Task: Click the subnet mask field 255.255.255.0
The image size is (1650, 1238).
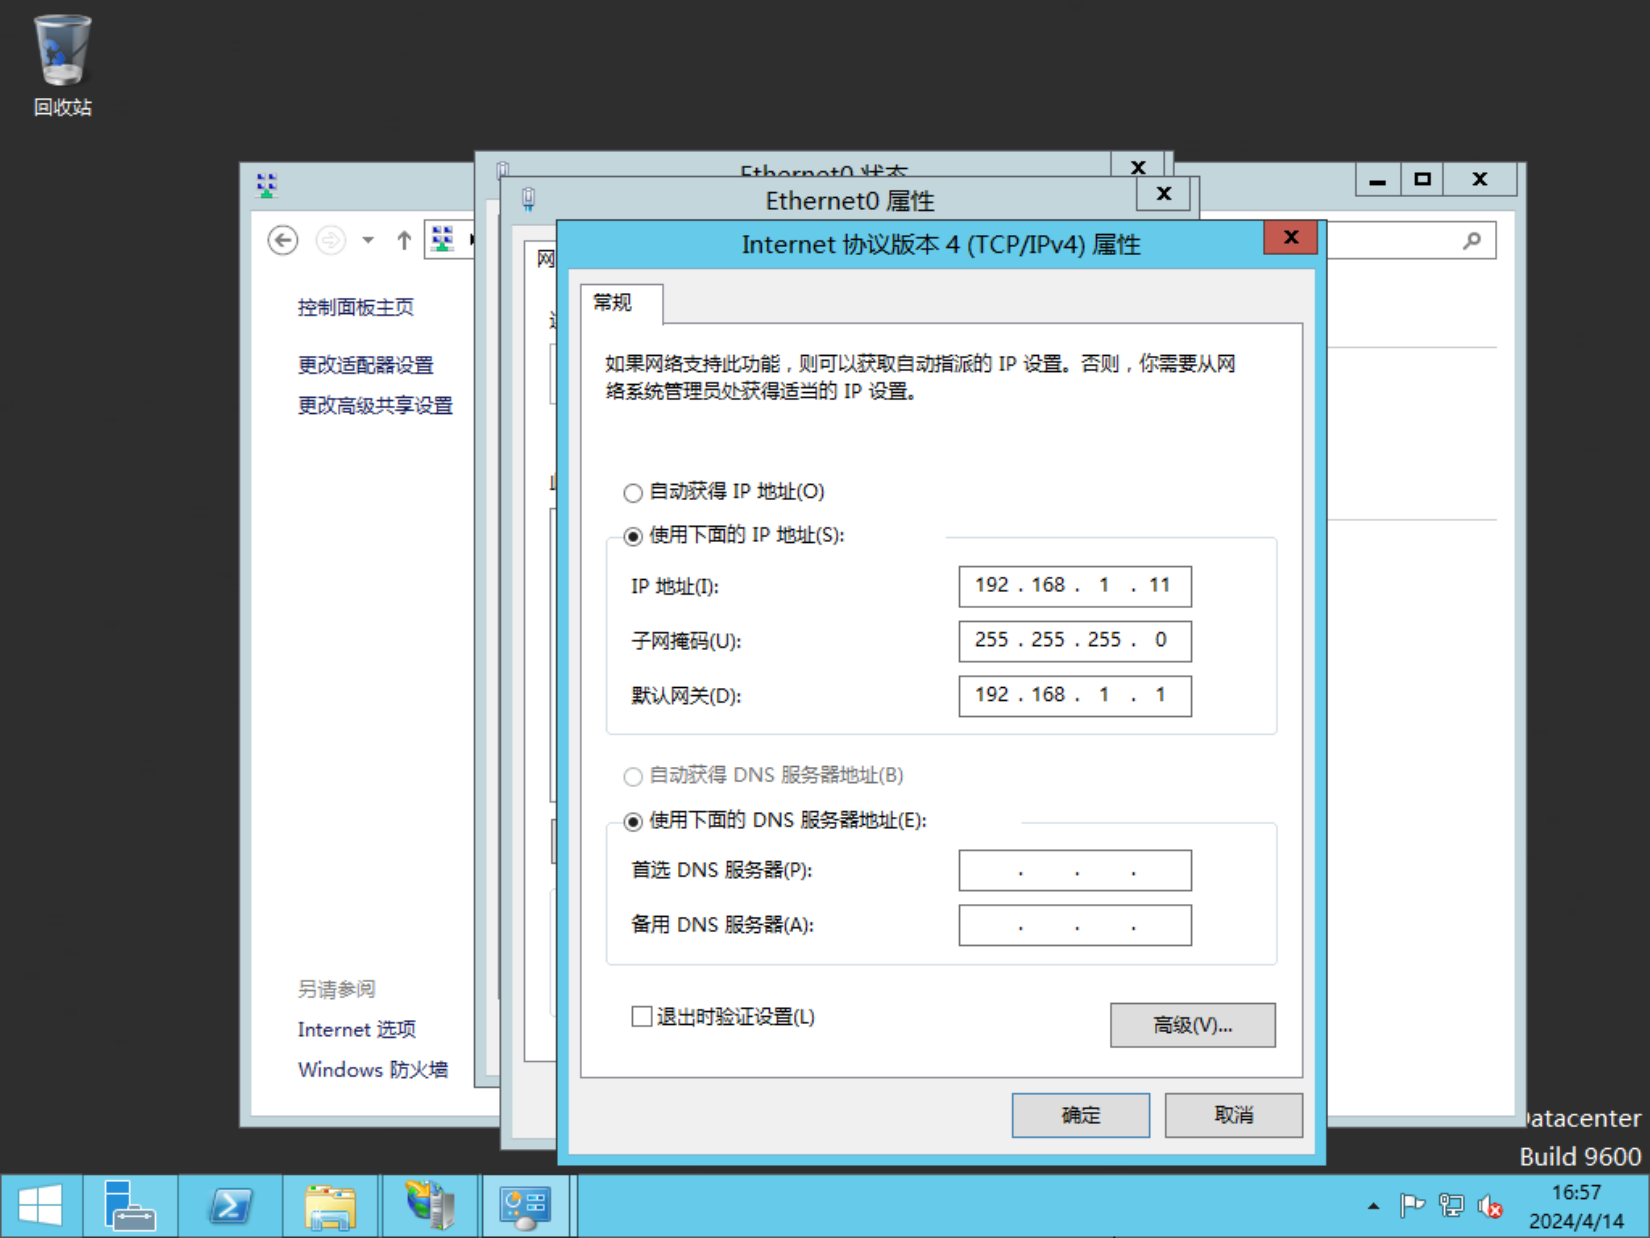Action: coord(1075,641)
